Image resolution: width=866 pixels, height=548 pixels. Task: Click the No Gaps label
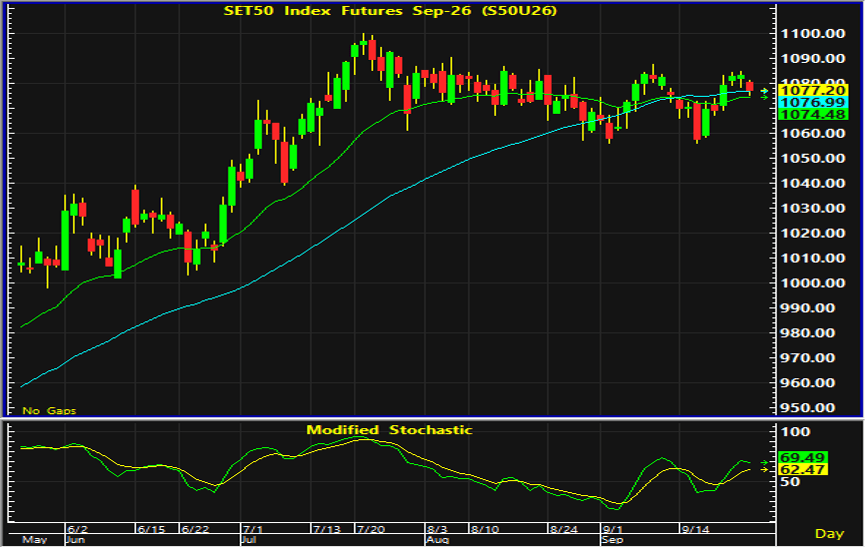click(49, 410)
